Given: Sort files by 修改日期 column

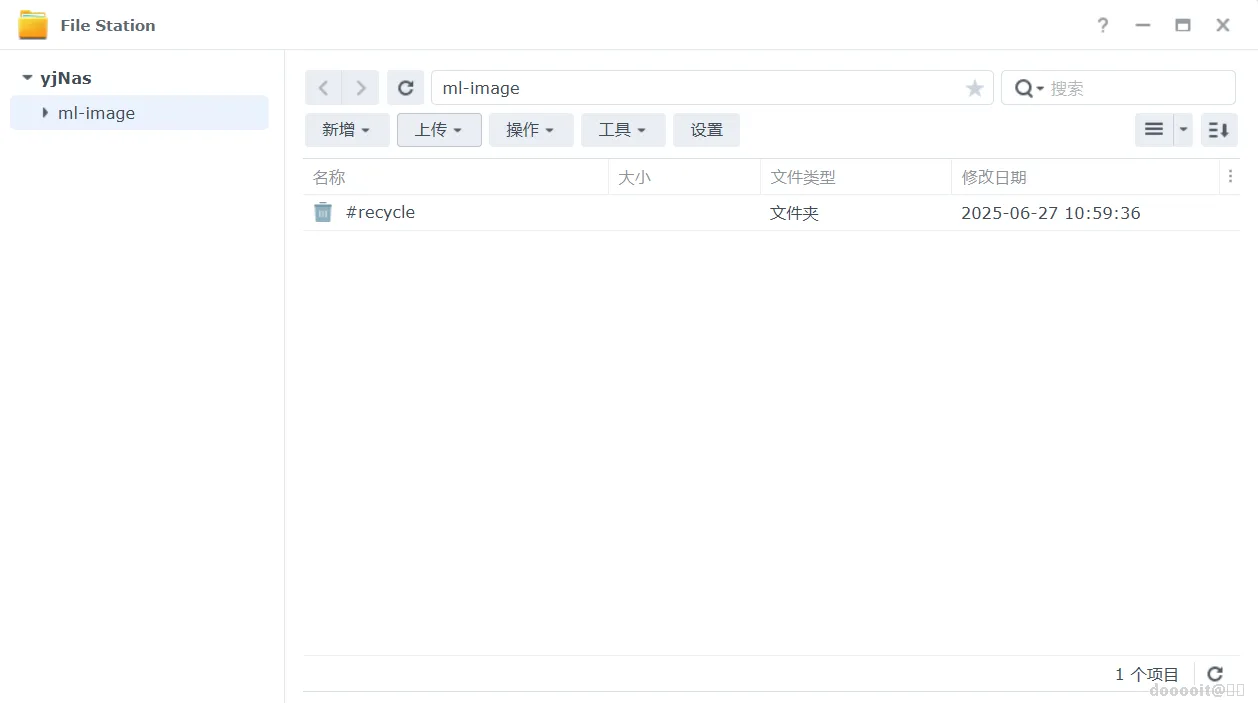Looking at the screenshot, I should (x=993, y=176).
